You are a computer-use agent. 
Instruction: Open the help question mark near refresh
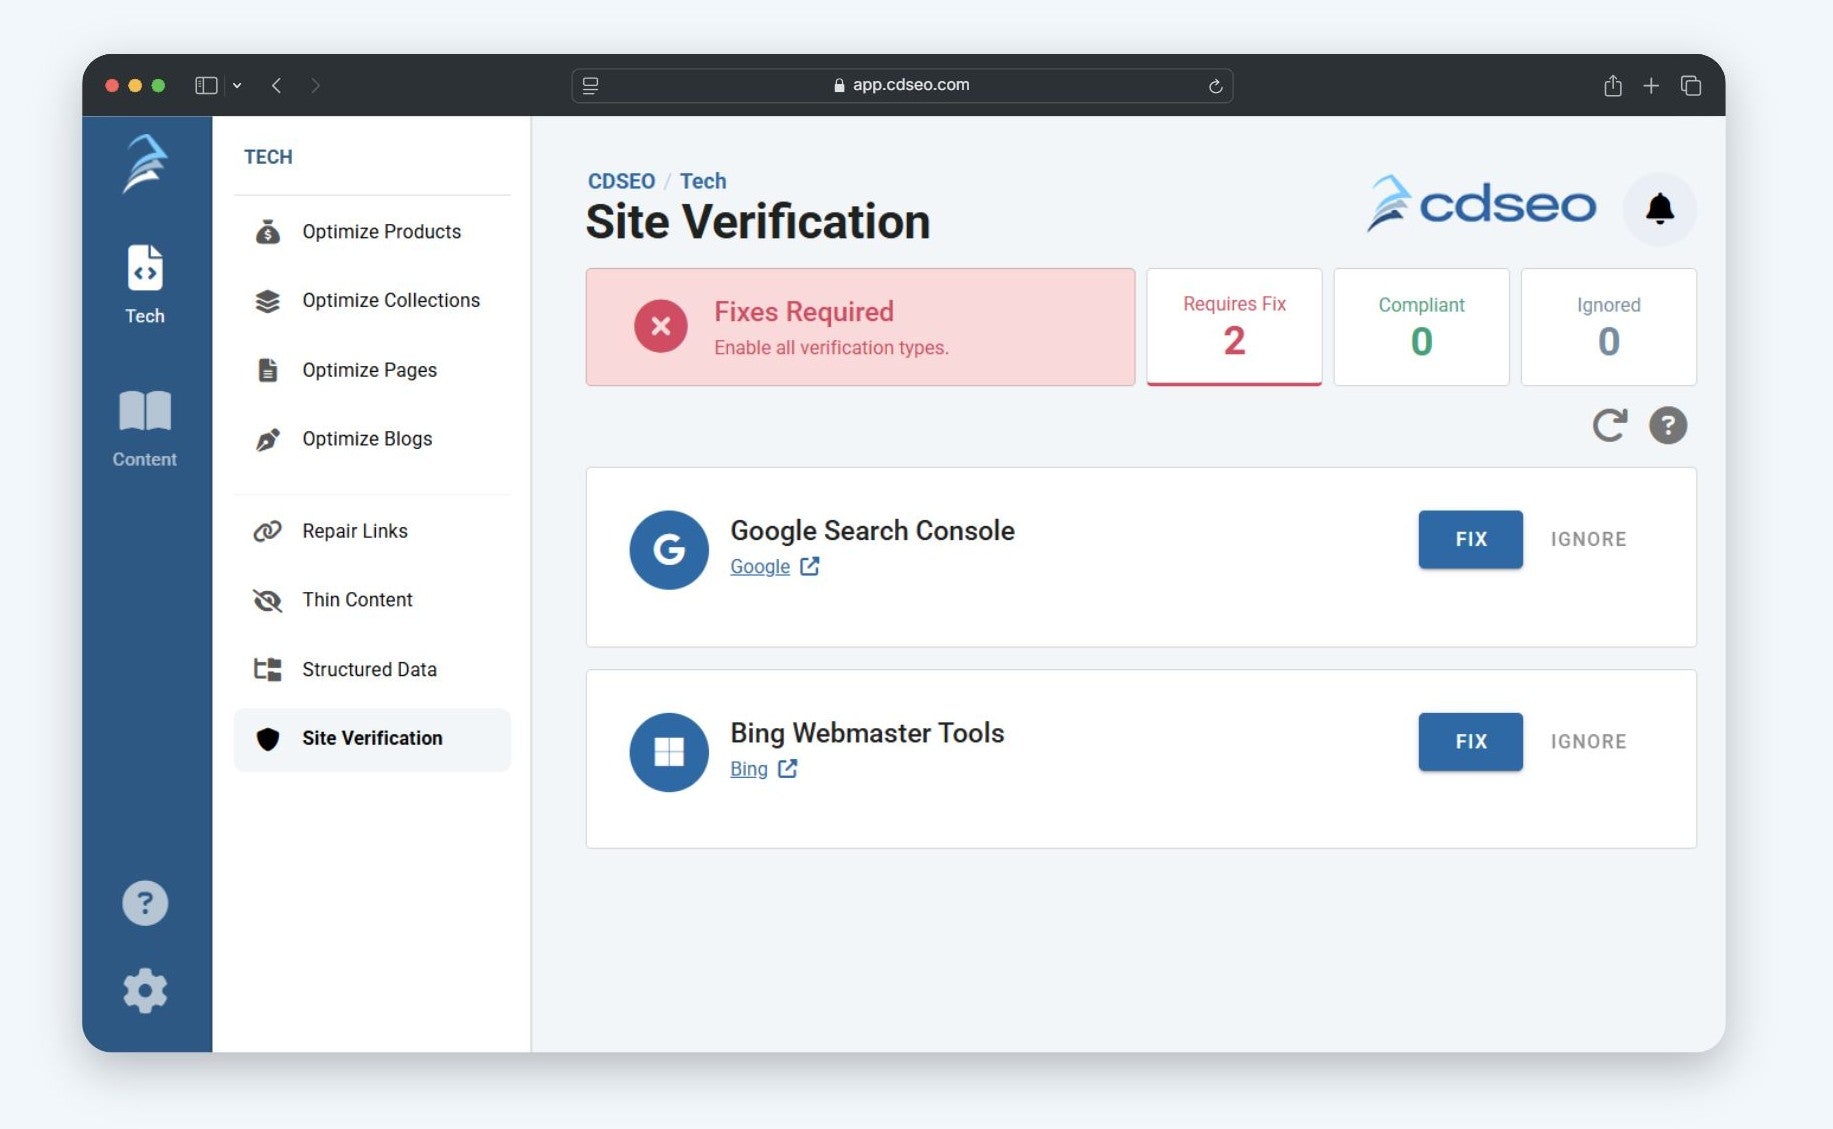pos(1667,425)
